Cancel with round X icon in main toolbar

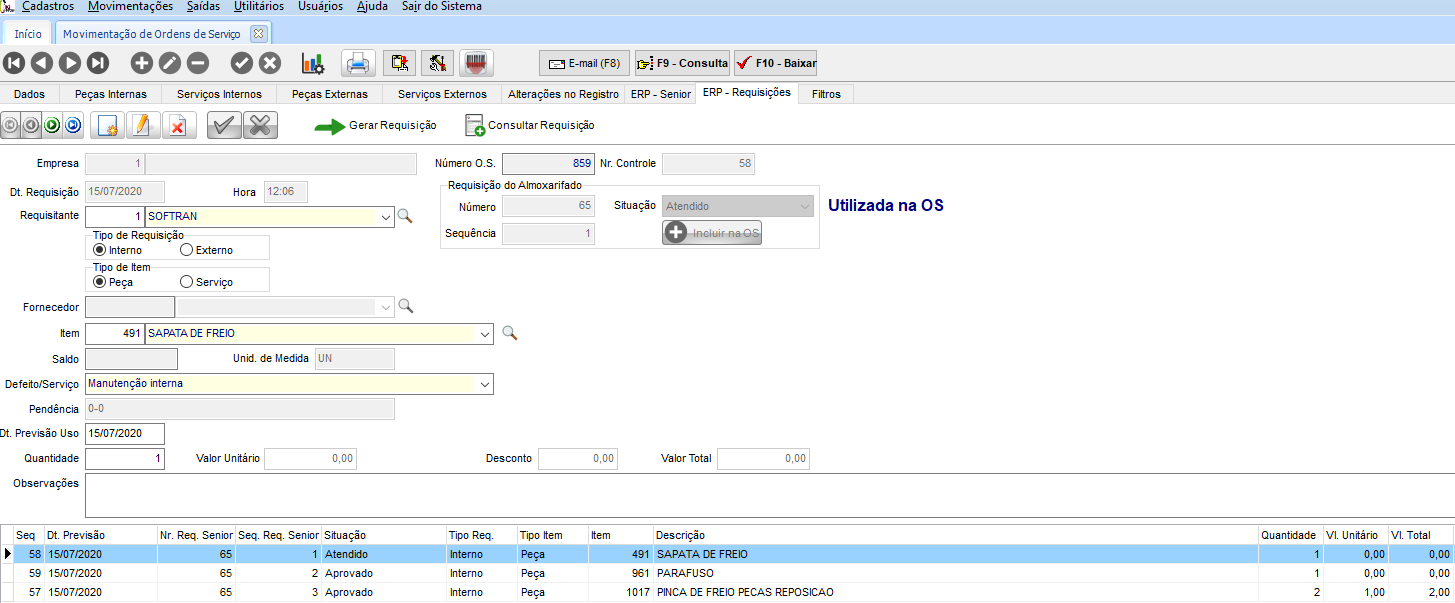[x=270, y=63]
